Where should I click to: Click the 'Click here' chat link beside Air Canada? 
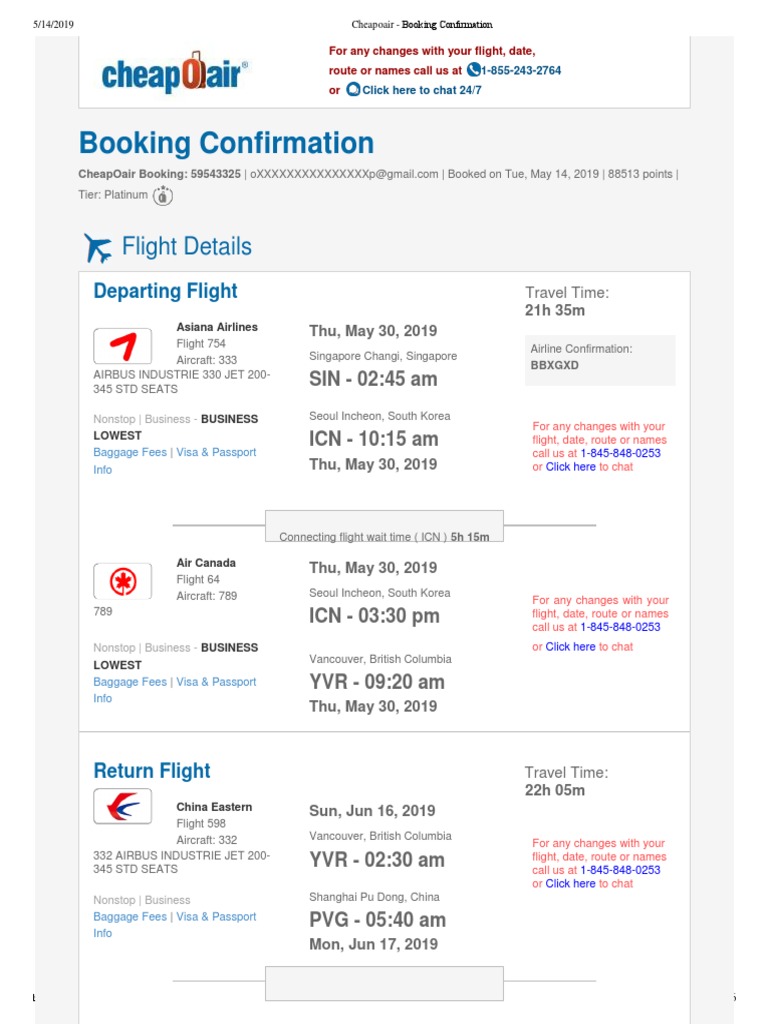(570, 647)
